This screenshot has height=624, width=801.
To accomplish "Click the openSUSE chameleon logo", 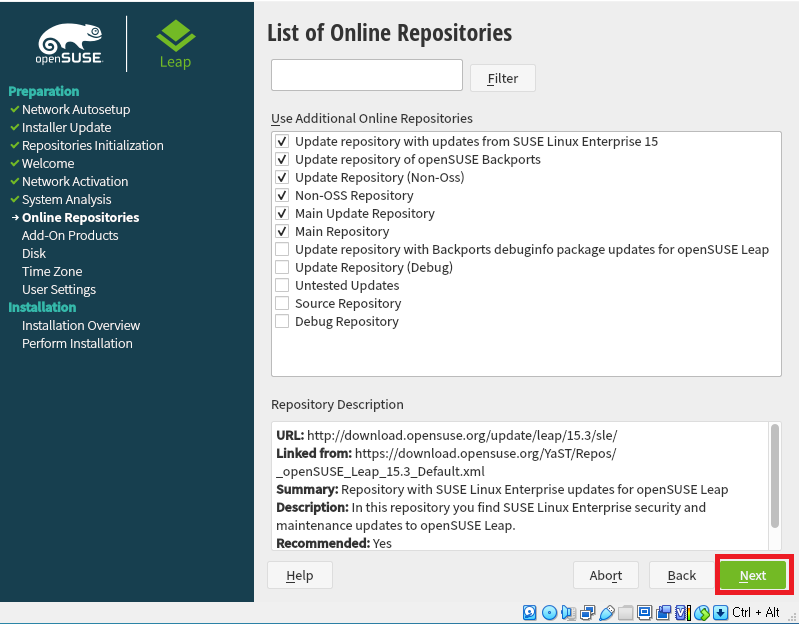I will [70, 44].
